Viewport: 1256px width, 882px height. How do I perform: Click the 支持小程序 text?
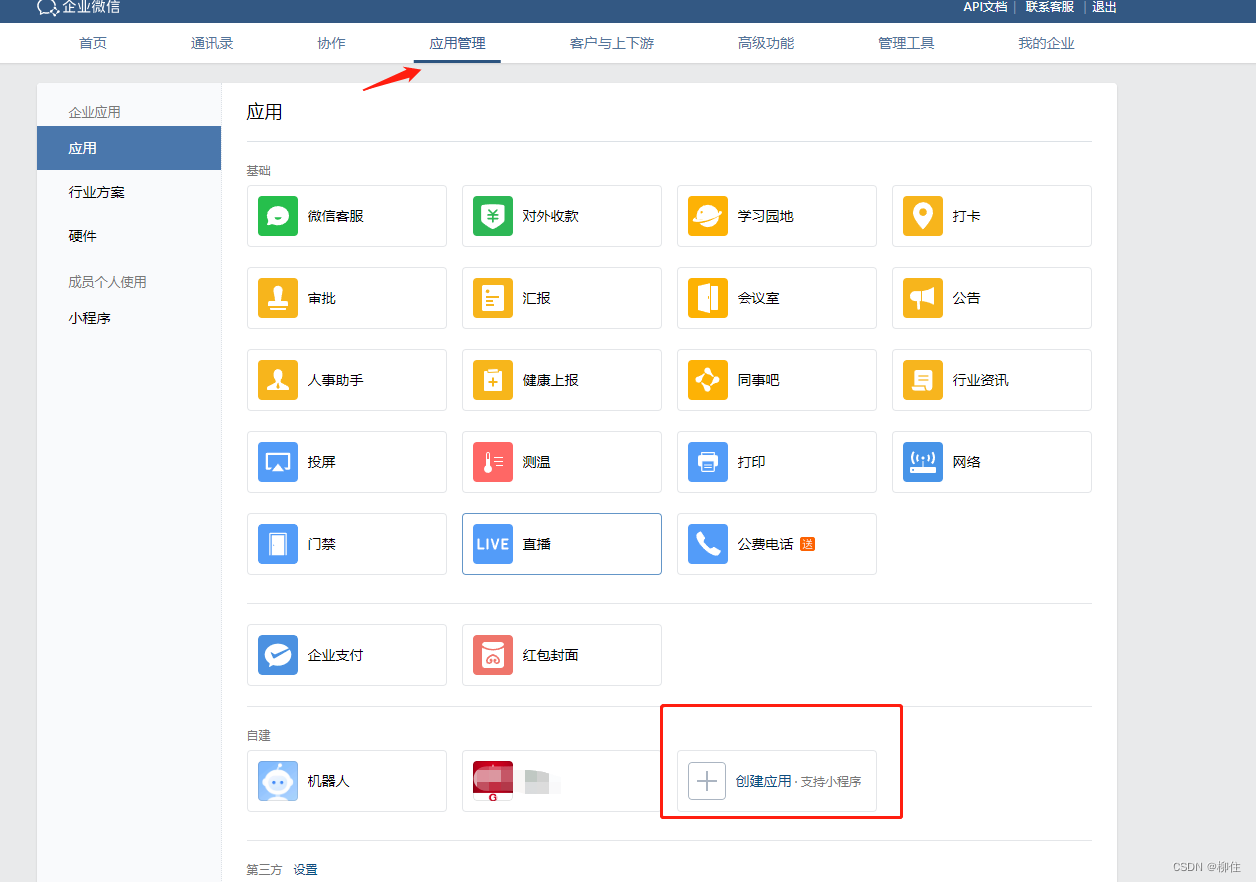[x=831, y=782]
